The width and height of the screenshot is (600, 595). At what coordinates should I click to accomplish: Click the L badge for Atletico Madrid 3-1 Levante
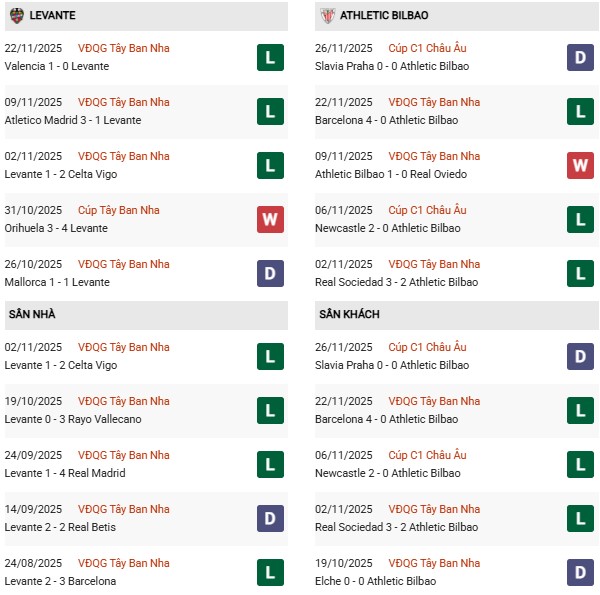tap(270, 111)
